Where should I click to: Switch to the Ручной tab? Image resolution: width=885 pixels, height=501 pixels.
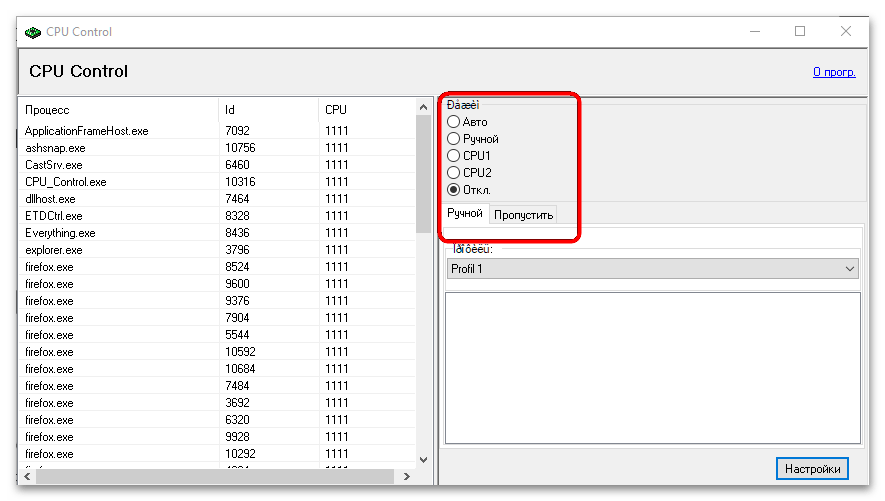[465, 213]
